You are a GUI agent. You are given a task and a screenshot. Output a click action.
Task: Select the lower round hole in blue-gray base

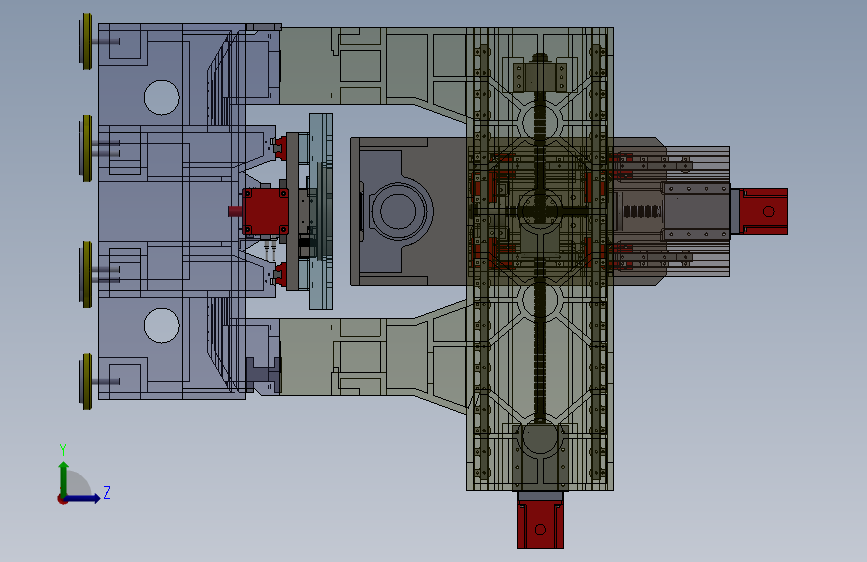[x=161, y=325]
